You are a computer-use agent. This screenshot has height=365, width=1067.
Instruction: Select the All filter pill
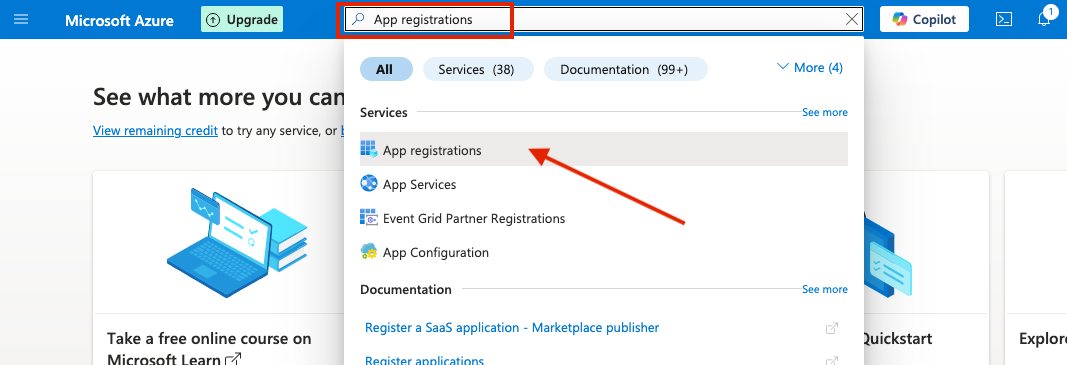[x=386, y=69]
